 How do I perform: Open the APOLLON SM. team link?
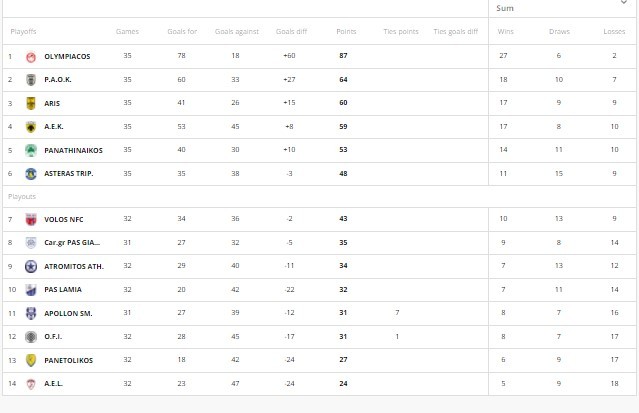click(68, 314)
